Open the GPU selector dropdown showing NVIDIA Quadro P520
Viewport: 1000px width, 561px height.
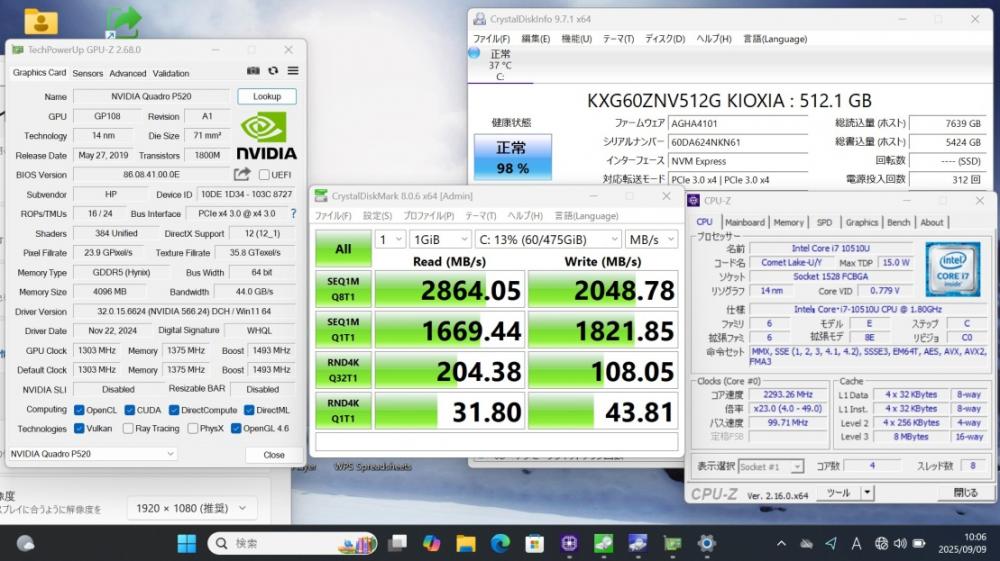(92, 454)
